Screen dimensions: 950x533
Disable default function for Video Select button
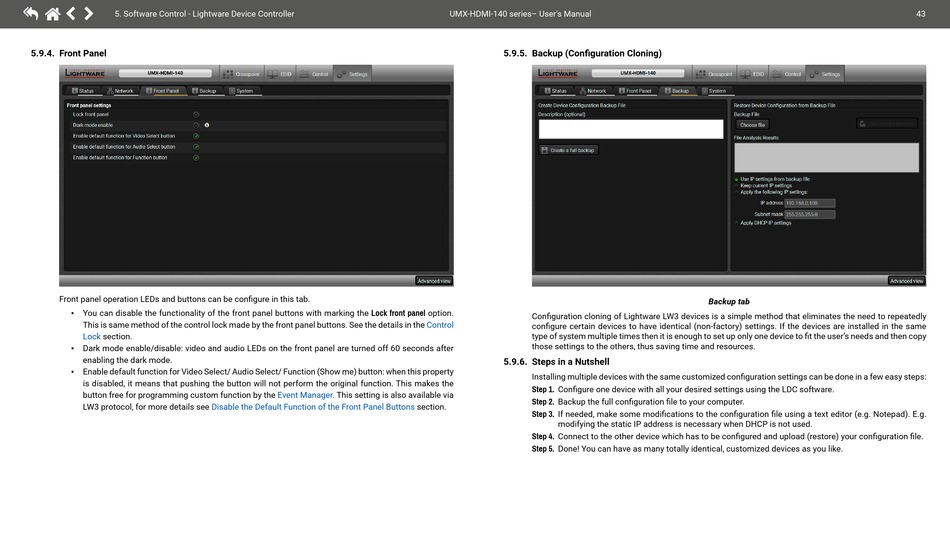pos(196,136)
